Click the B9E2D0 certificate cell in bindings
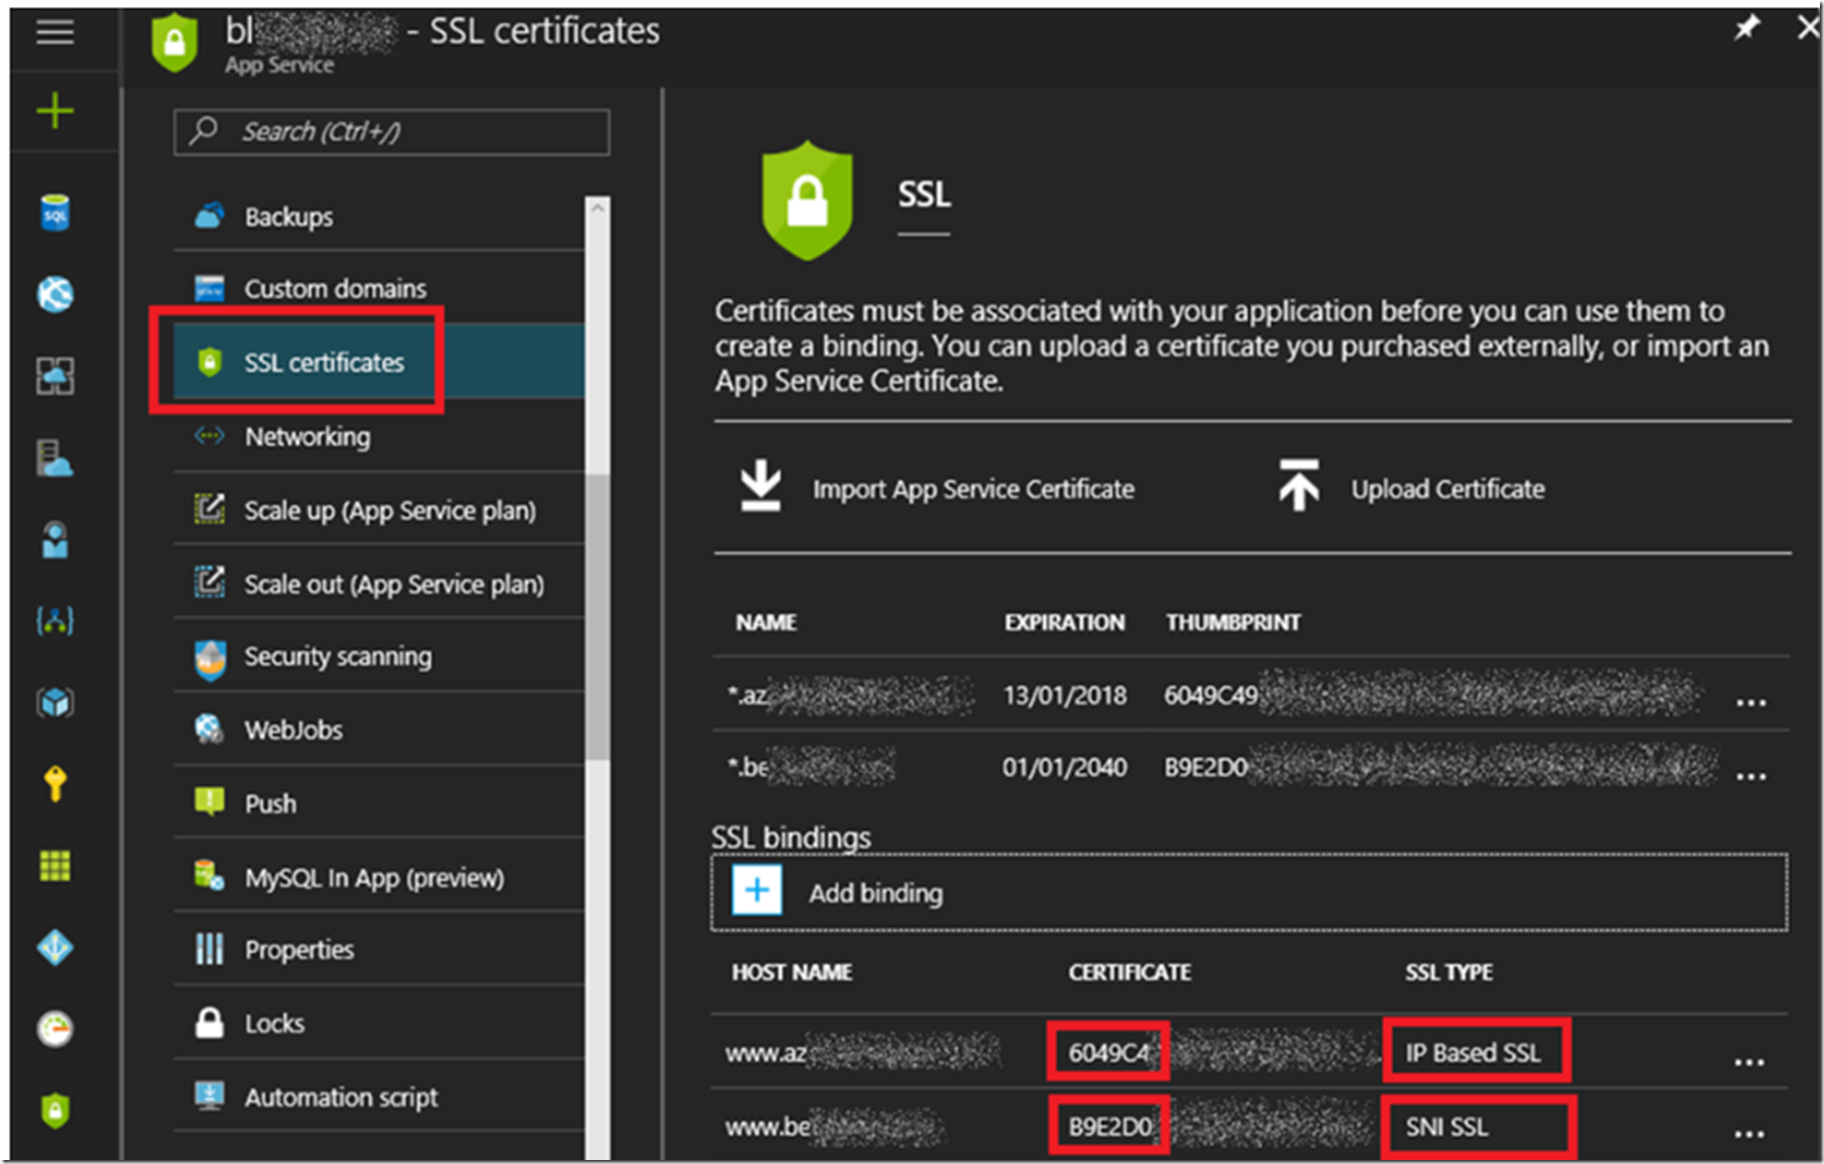The width and height of the screenshot is (1824, 1164). tap(1110, 1127)
